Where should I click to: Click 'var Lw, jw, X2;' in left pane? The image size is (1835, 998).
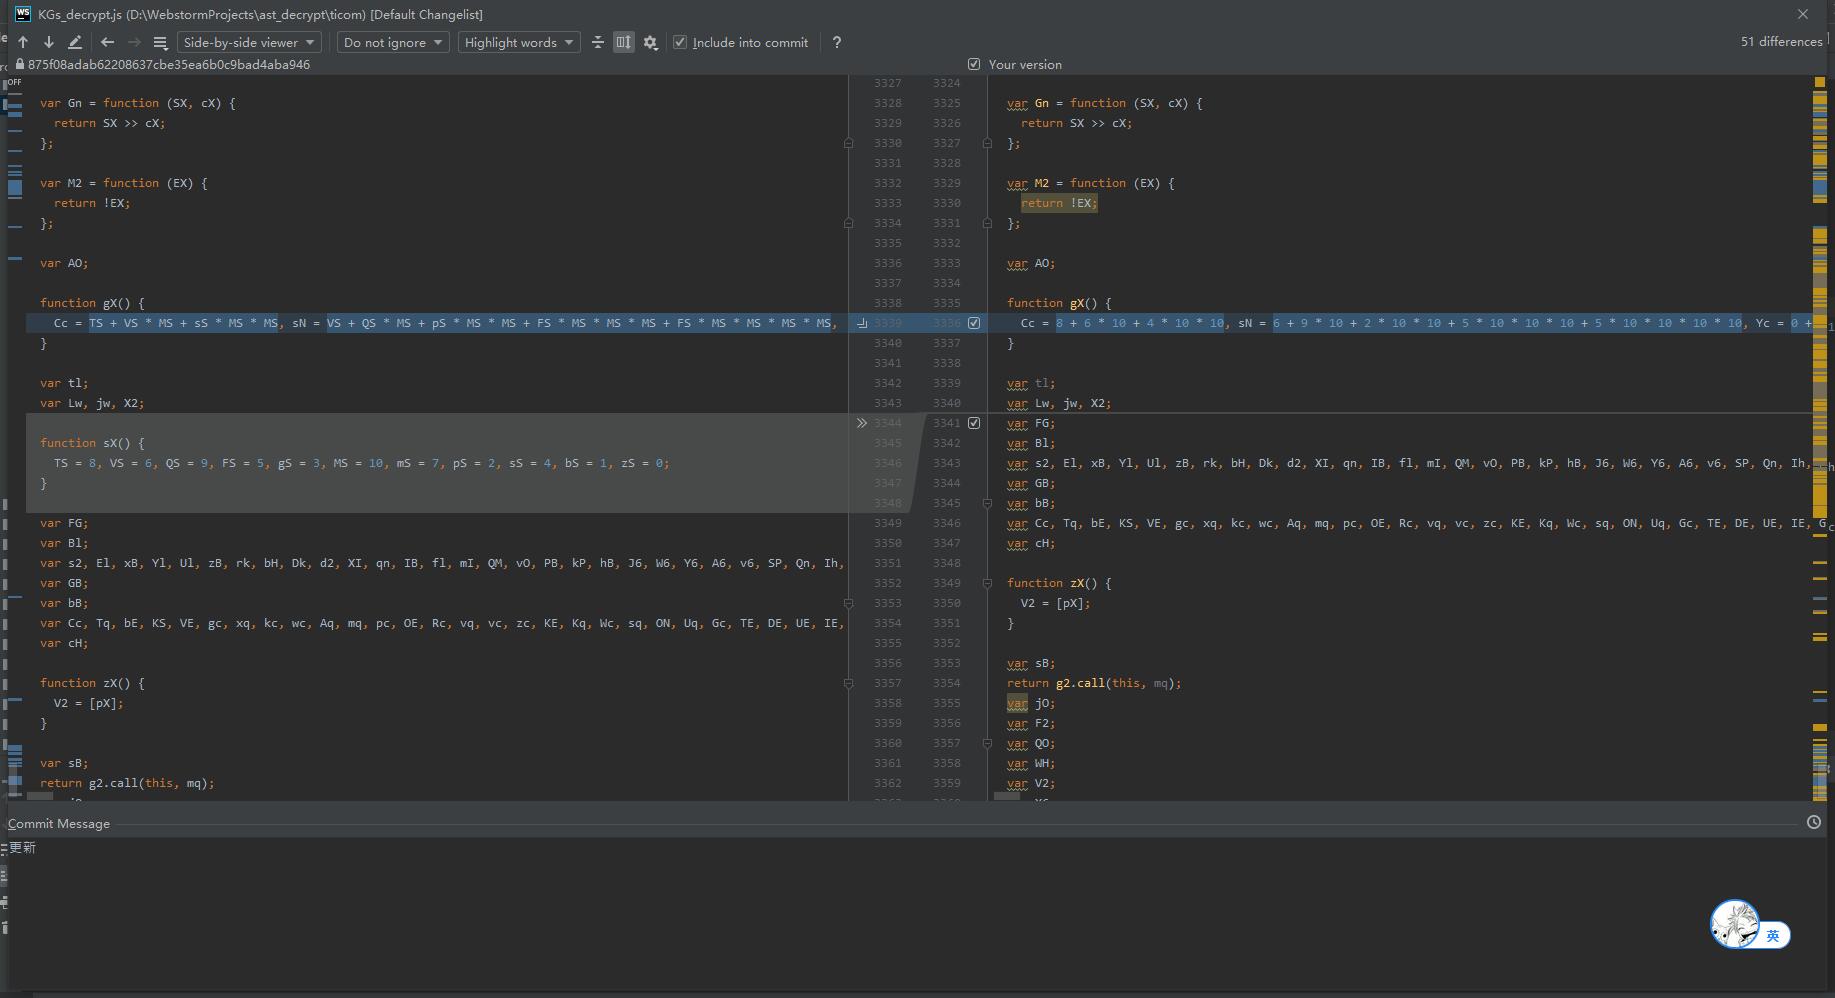click(x=92, y=403)
